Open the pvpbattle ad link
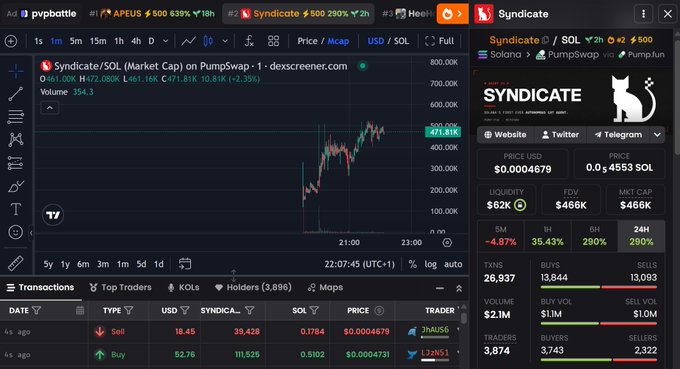Screen dimensions: 680x369 pos(42,14)
